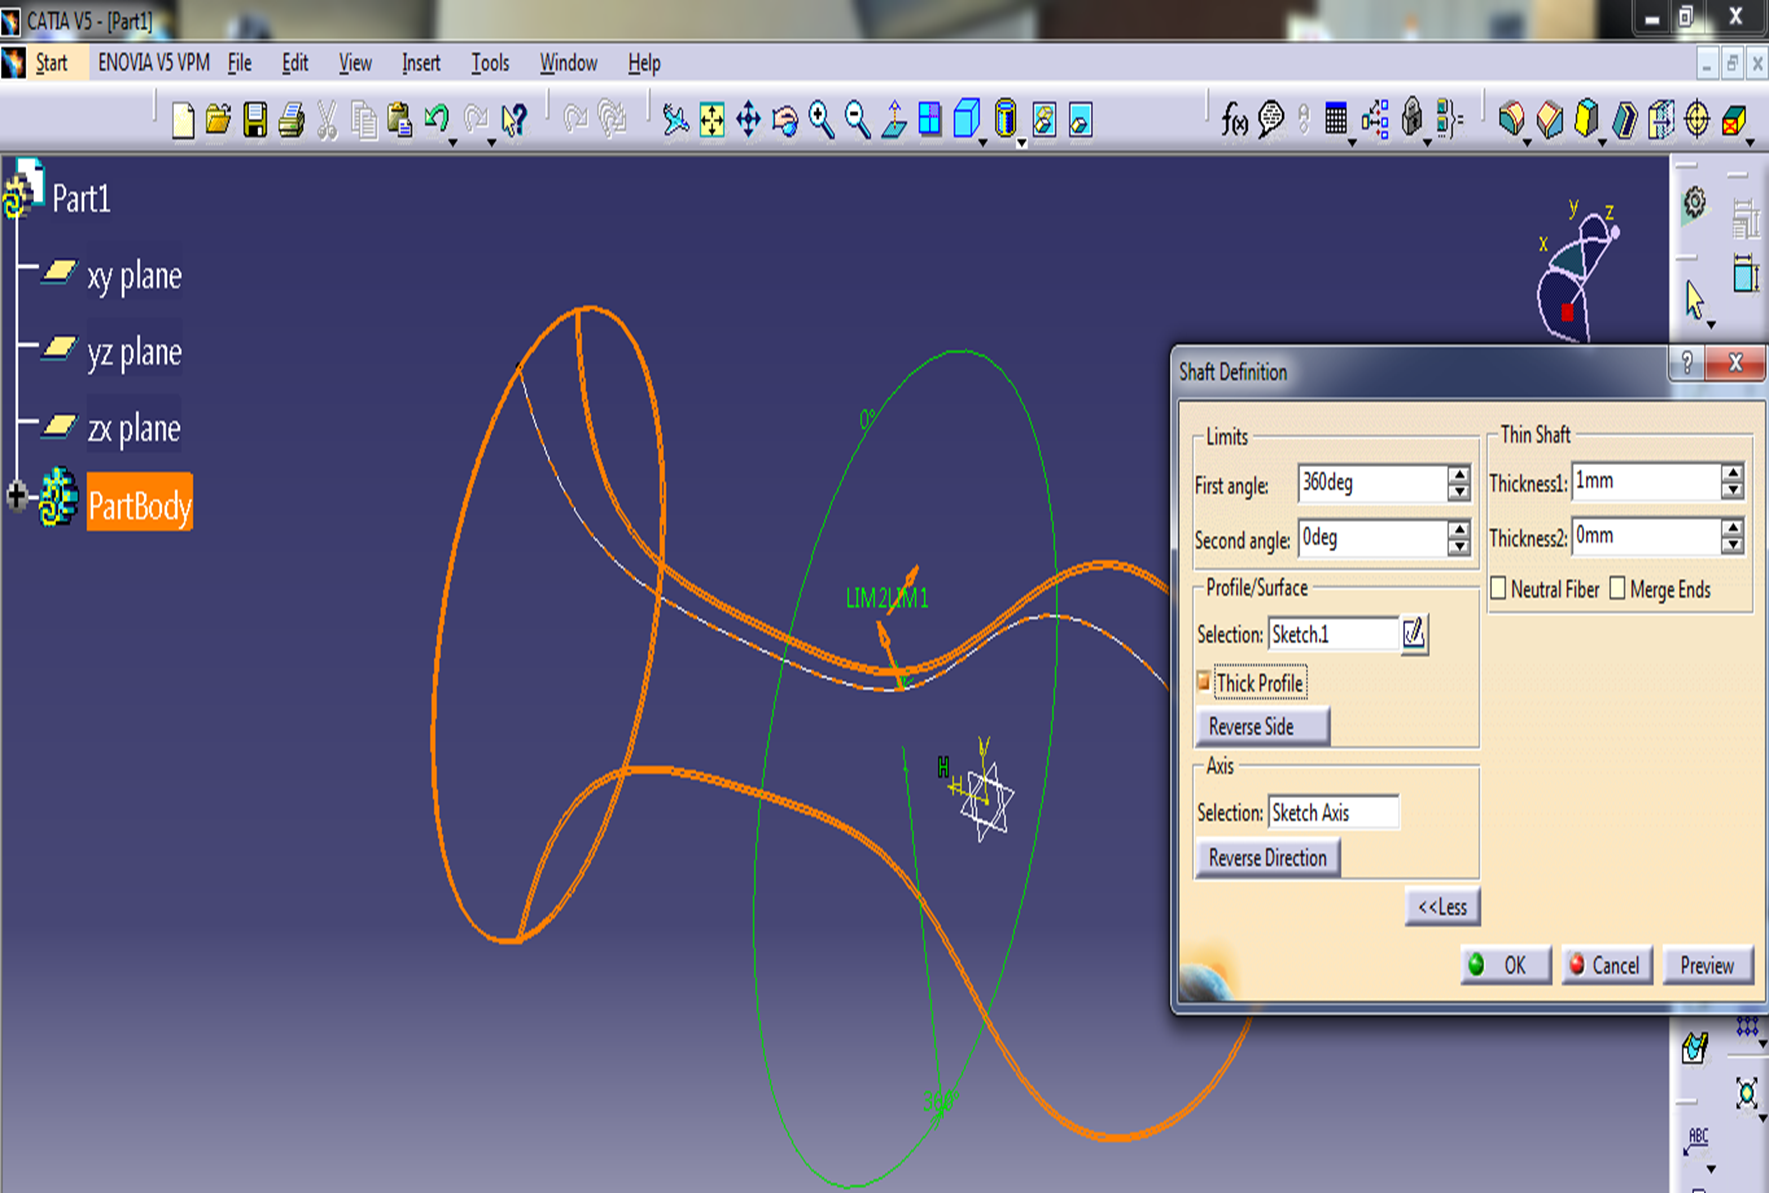
Task: Open the Insert menu
Action: tap(420, 64)
